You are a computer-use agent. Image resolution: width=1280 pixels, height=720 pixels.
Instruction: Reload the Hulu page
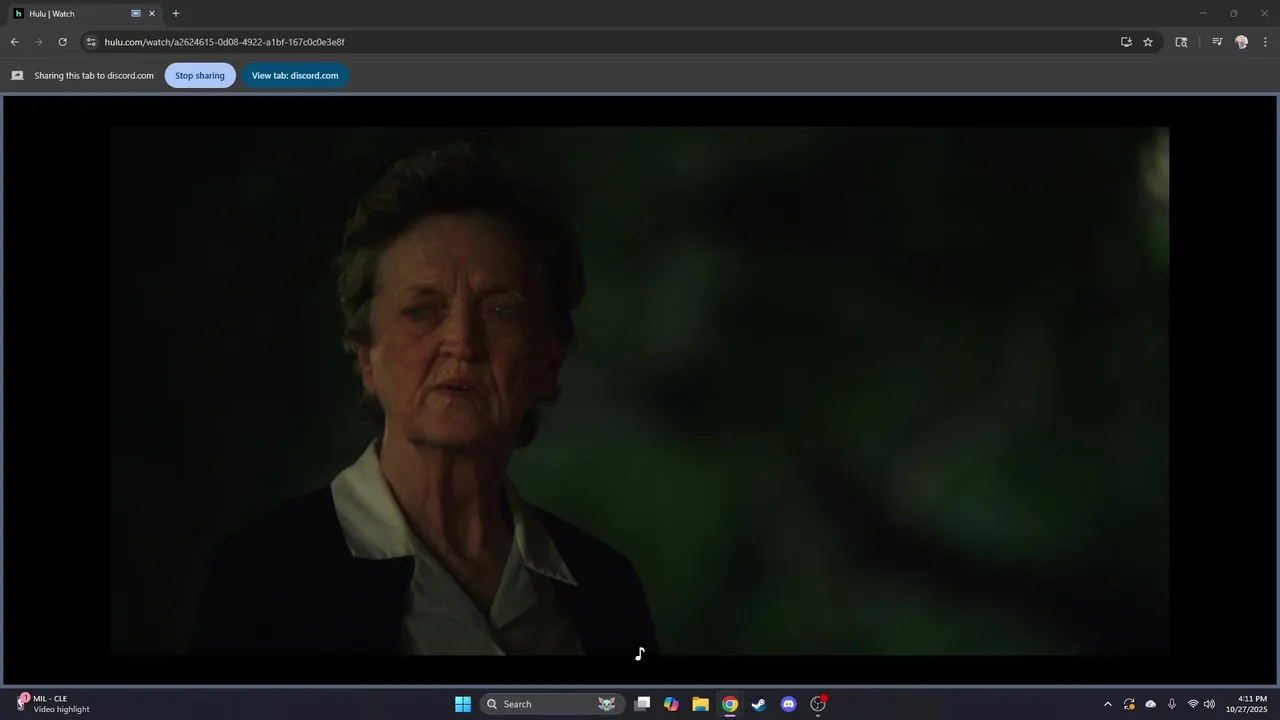[x=62, y=42]
